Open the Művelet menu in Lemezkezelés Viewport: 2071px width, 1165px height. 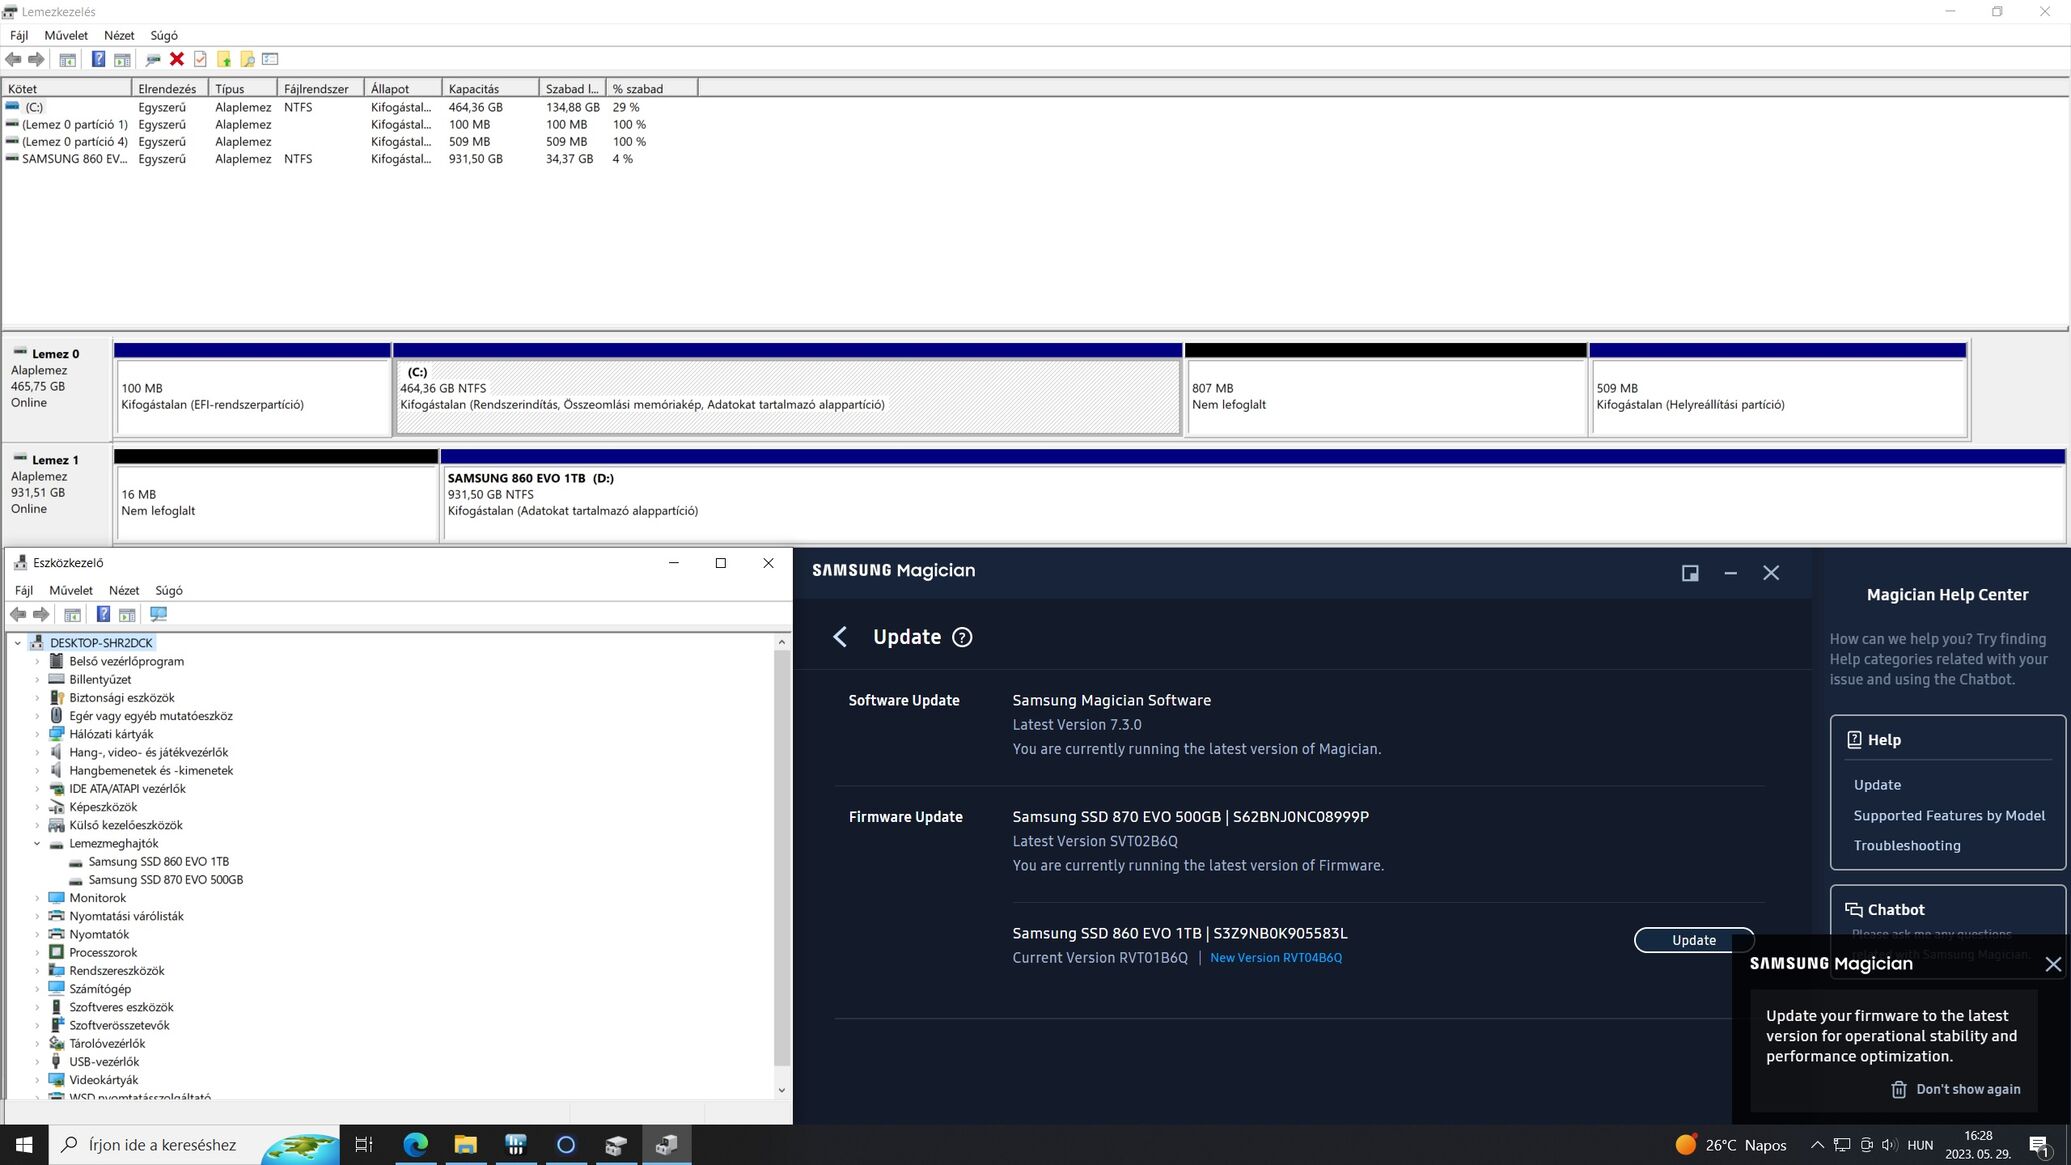tap(66, 35)
